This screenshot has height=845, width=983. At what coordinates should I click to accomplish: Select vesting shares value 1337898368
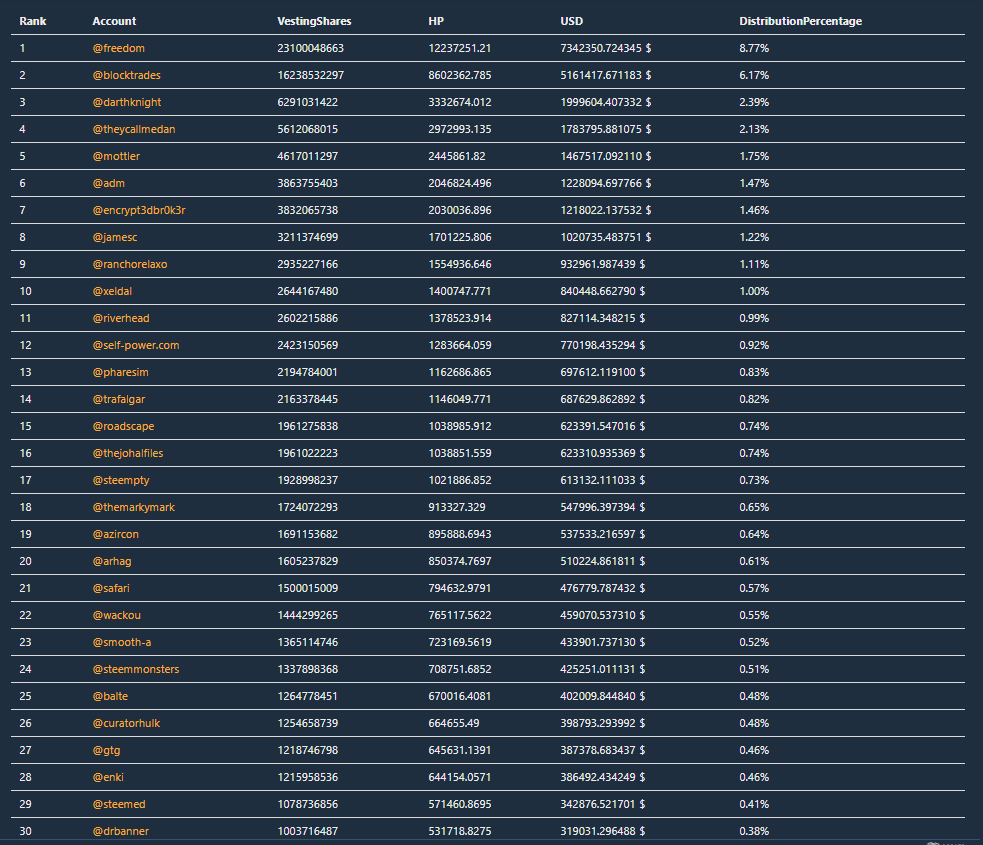point(308,668)
